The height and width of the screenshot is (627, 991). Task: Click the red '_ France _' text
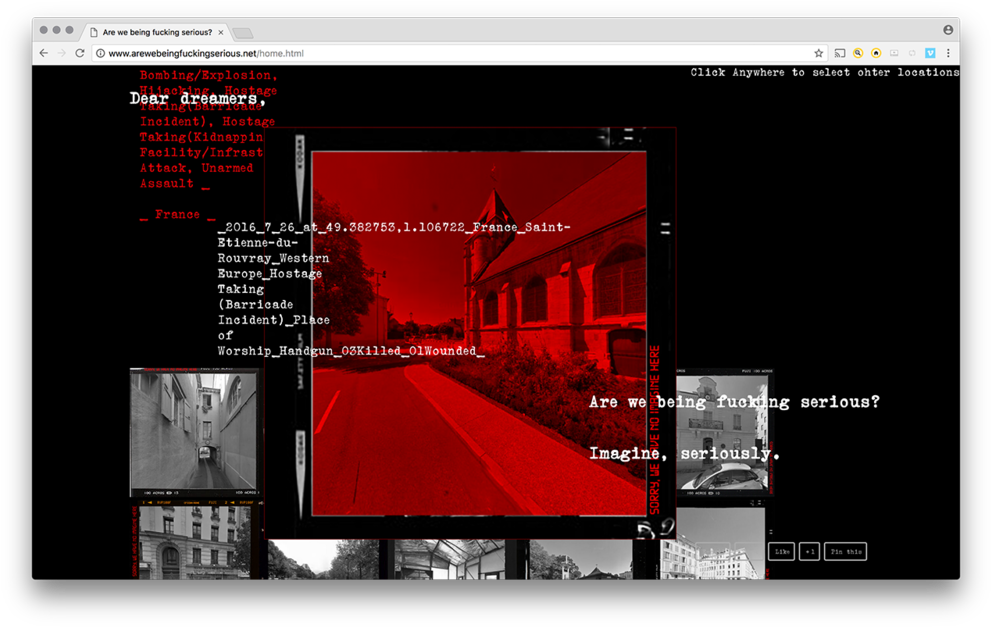point(177,214)
